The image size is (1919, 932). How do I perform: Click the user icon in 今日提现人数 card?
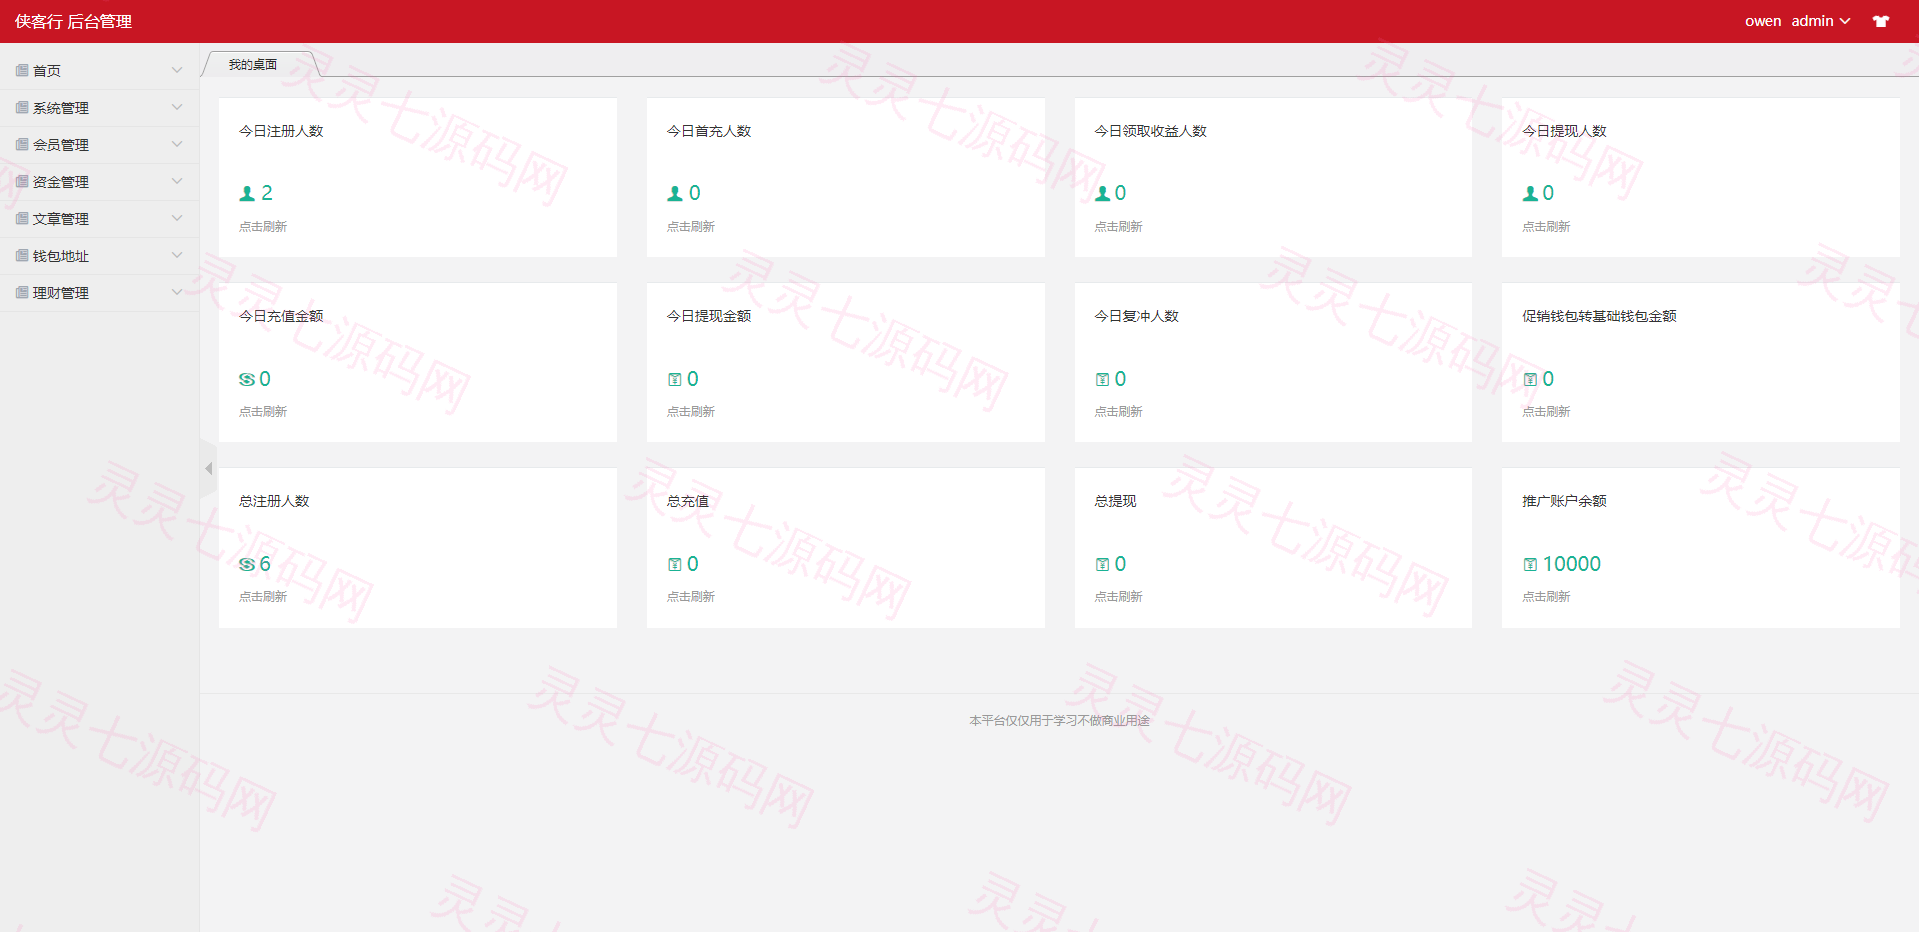tap(1530, 194)
